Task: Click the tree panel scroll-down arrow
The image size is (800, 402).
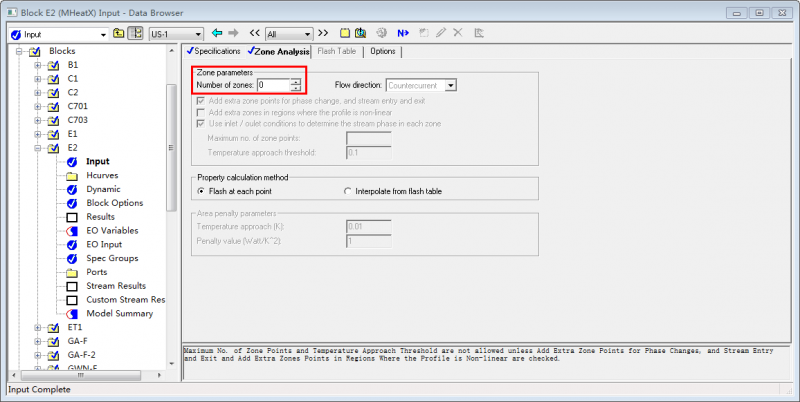Action: point(171,363)
